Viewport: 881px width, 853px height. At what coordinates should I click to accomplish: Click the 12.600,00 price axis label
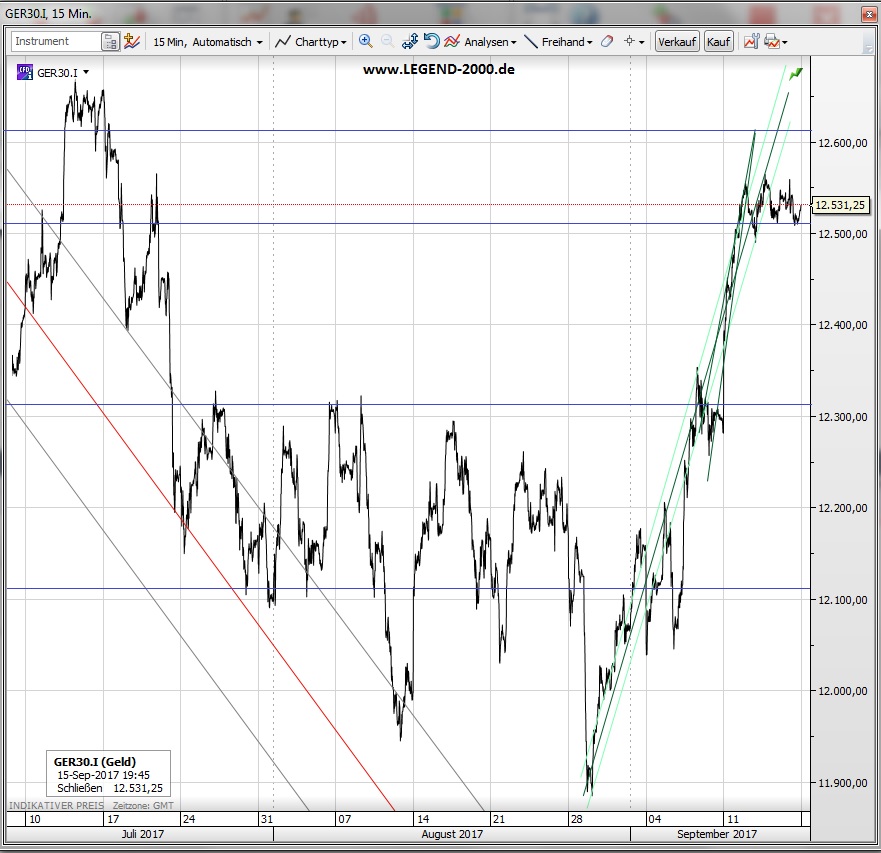coord(842,143)
